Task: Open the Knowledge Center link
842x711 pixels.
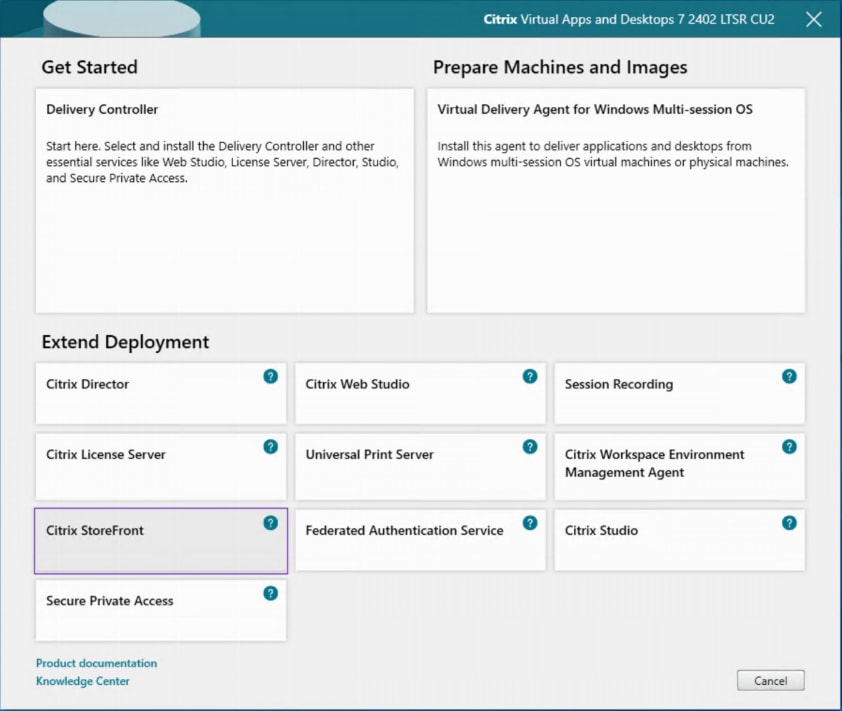Action: click(x=83, y=681)
